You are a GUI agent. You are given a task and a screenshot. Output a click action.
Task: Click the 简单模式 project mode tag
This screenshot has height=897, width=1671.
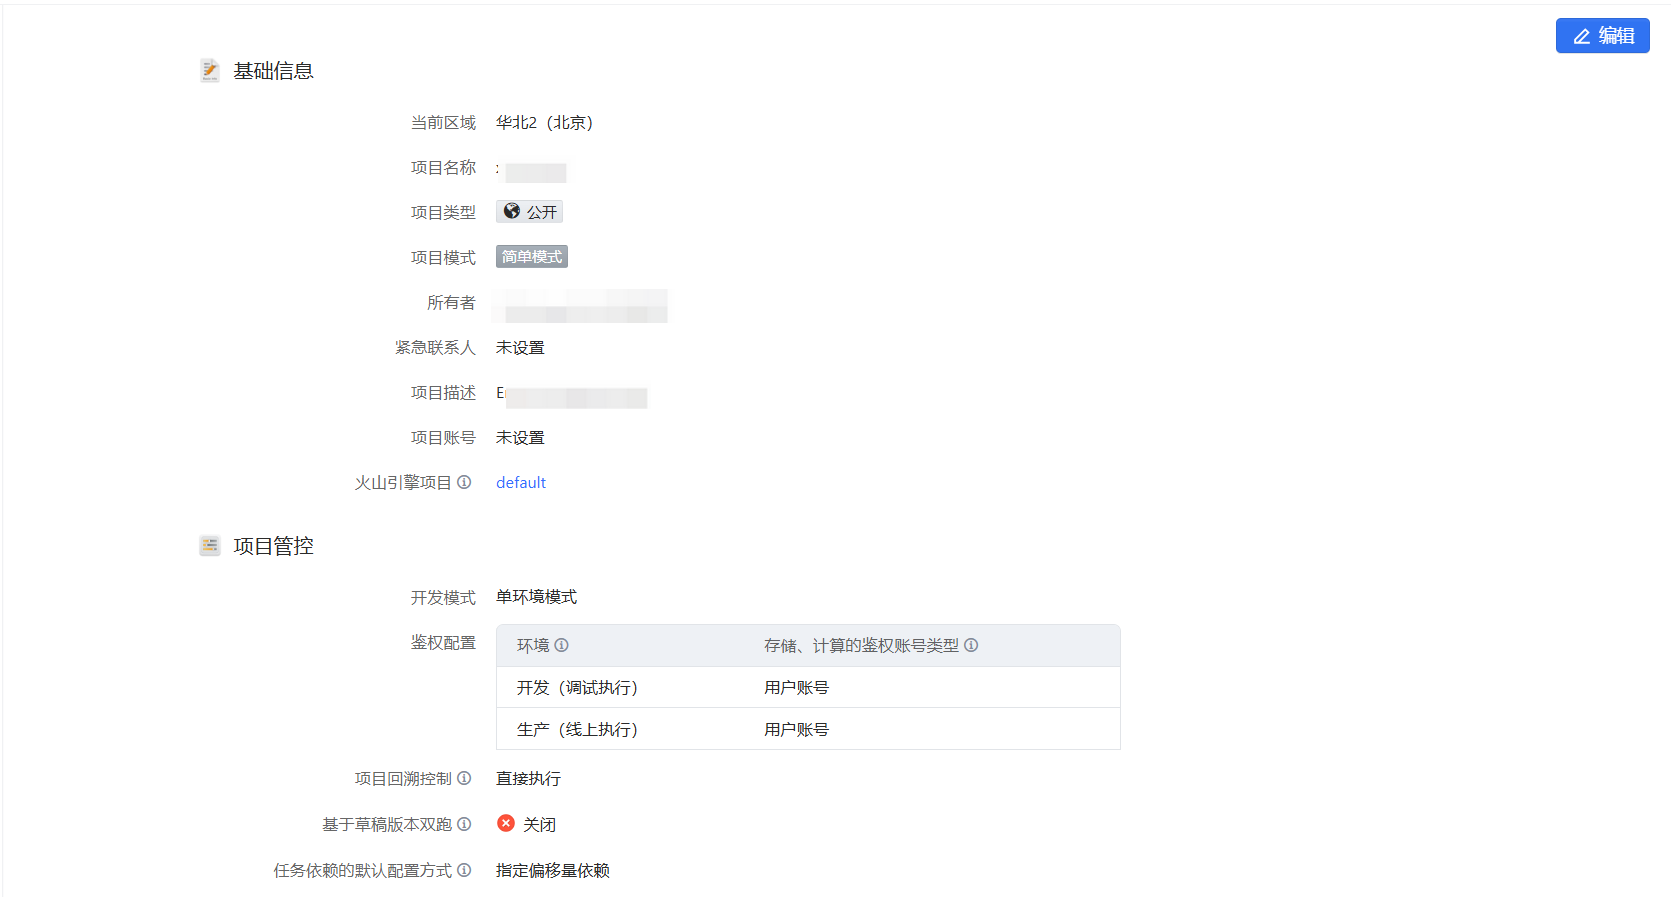click(532, 257)
